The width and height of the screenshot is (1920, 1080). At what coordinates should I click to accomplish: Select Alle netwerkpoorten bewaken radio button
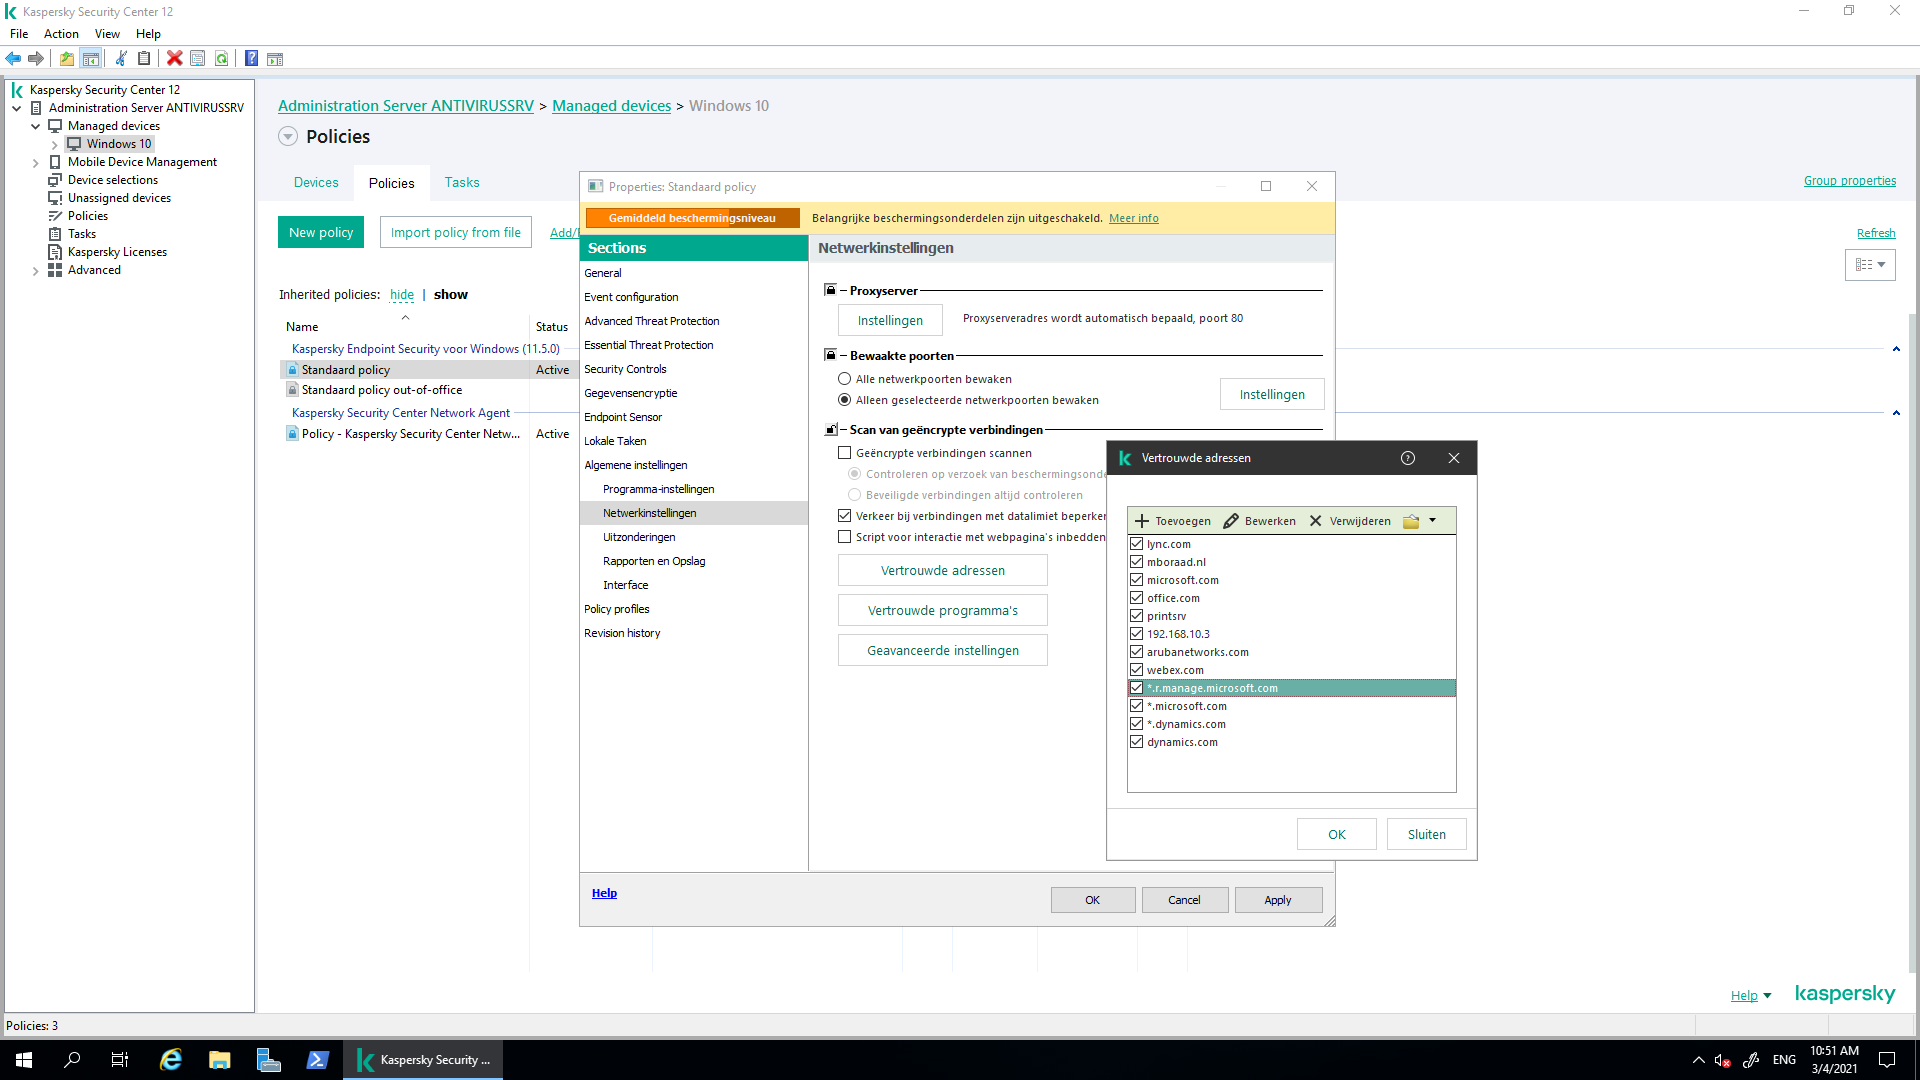(x=845, y=379)
